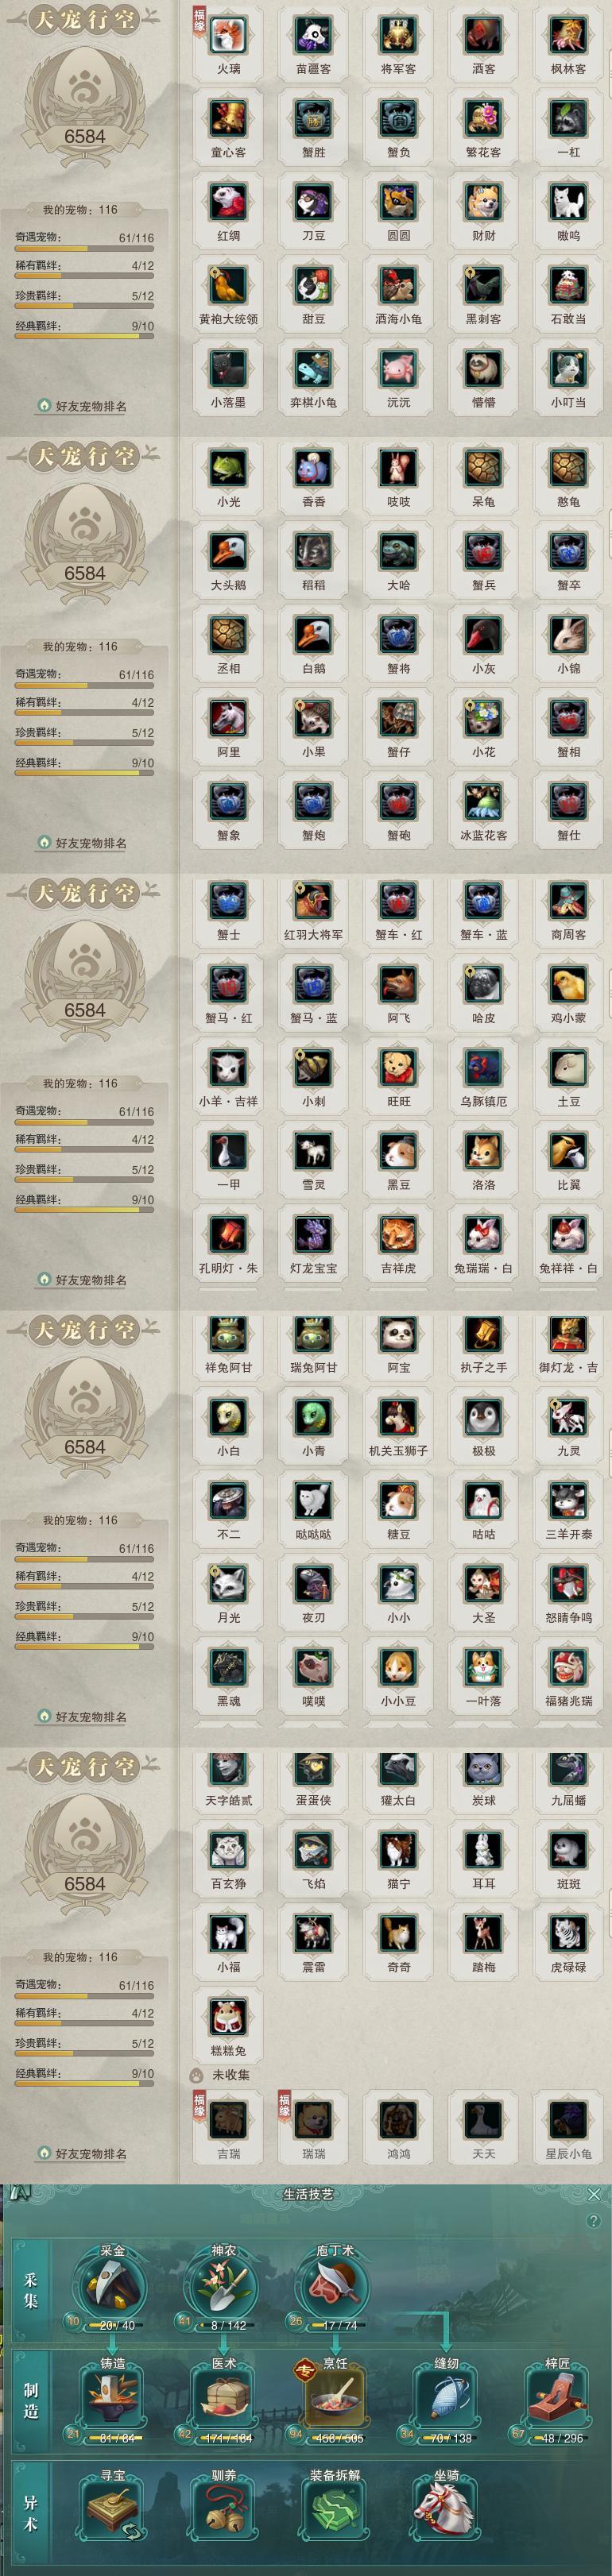Click the 驯养 taming bells icon
Screen dimensions: 612x2576
[x=223, y=2511]
